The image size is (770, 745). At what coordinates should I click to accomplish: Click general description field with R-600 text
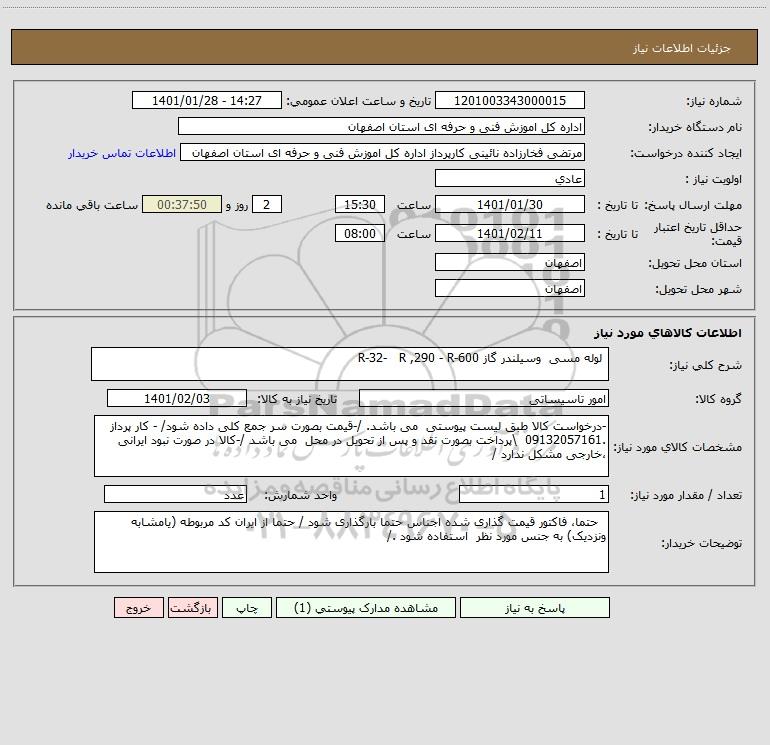pos(350,364)
